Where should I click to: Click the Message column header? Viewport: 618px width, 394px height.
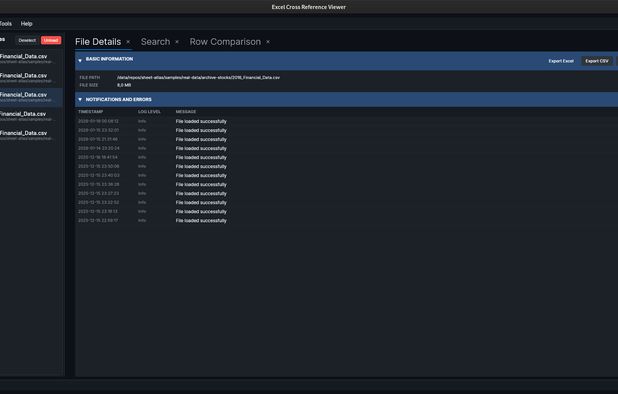point(186,112)
